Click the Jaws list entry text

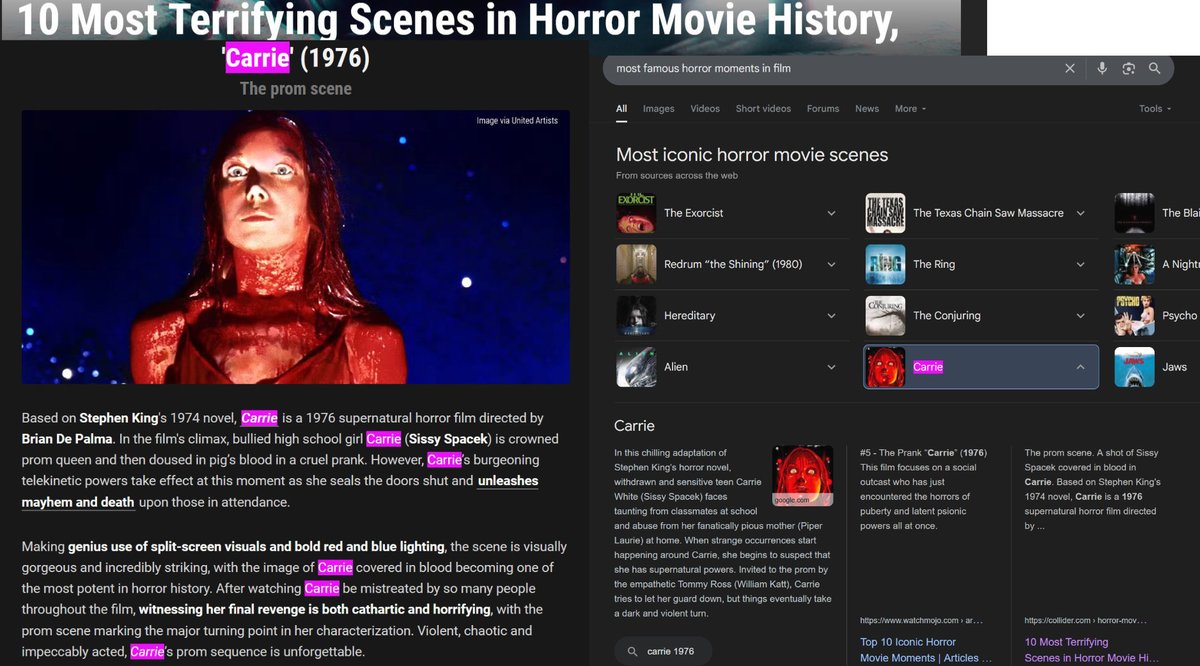1174,367
